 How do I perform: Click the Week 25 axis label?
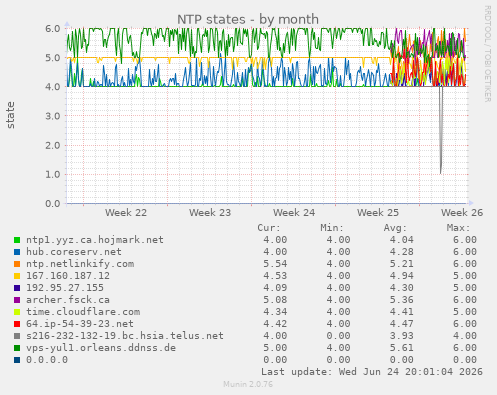click(378, 213)
